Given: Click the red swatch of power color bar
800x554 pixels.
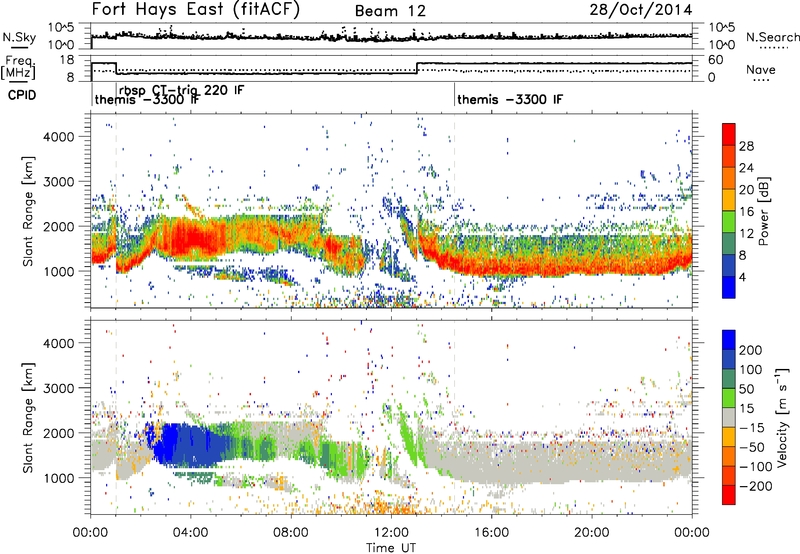Looking at the screenshot, I should (x=729, y=134).
